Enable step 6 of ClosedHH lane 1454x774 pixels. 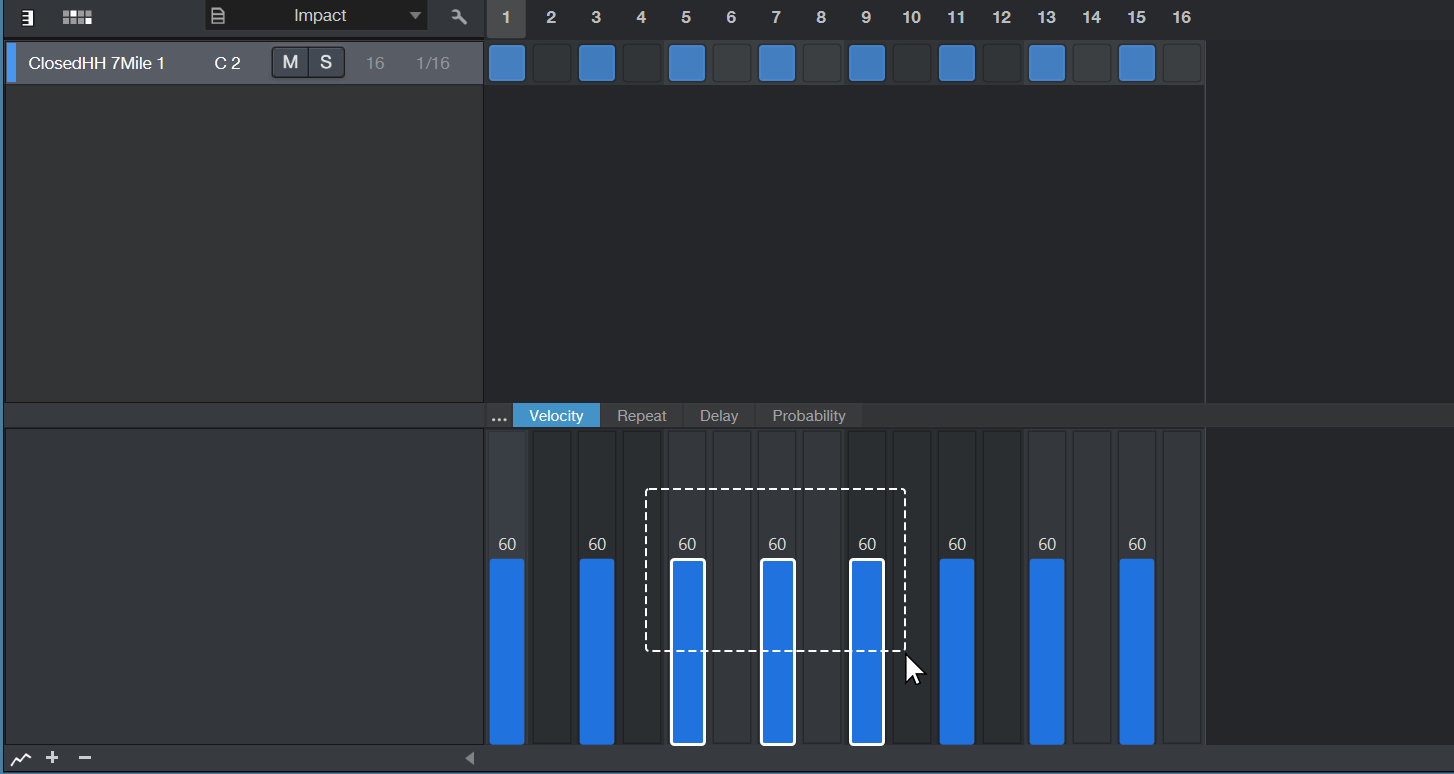point(732,63)
